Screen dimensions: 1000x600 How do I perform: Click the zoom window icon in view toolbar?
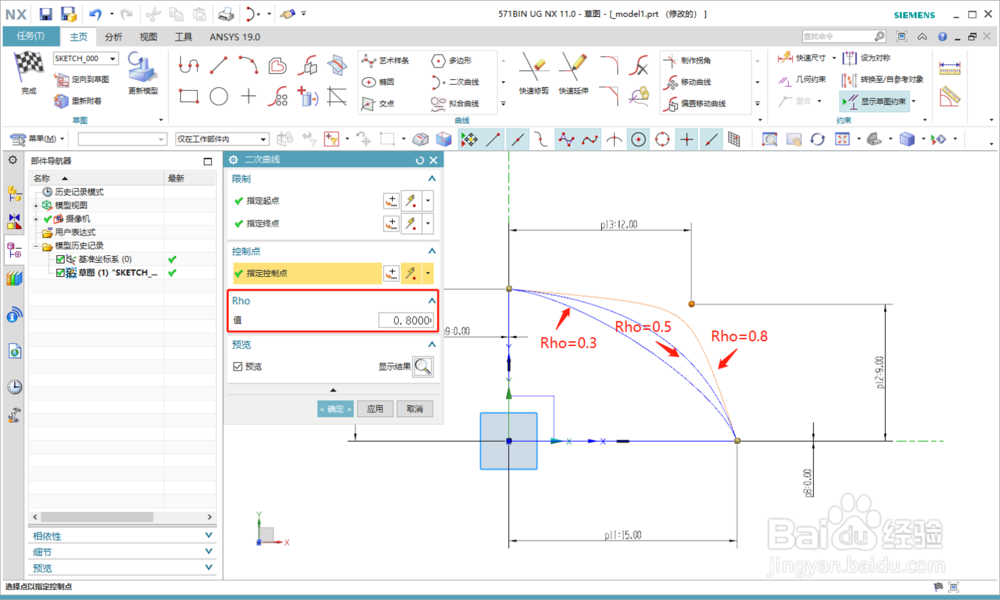[x=770, y=139]
